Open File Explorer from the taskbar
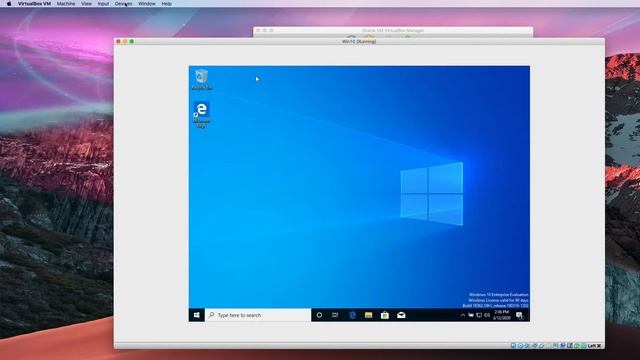This screenshot has width=640, height=360. [x=369, y=315]
